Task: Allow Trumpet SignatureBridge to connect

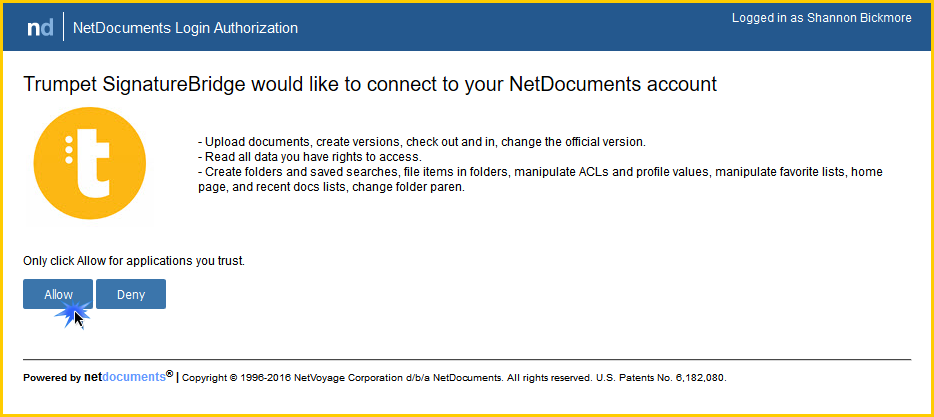Action: [58, 294]
